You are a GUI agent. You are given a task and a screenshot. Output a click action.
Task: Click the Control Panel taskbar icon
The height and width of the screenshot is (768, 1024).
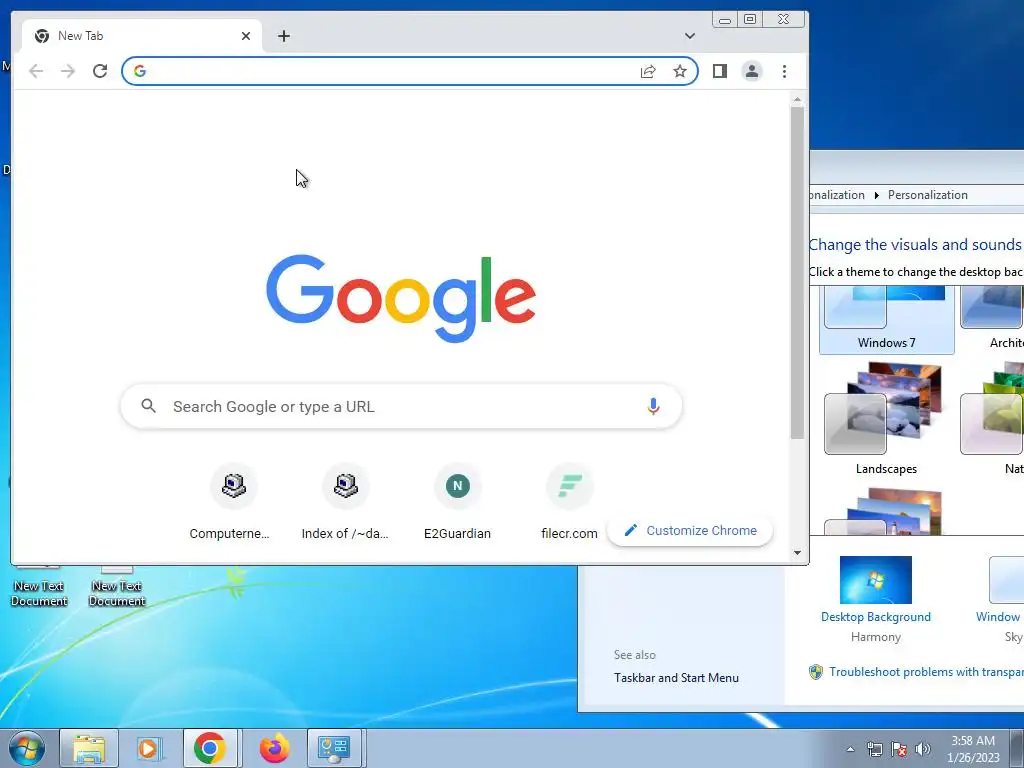[x=334, y=748]
